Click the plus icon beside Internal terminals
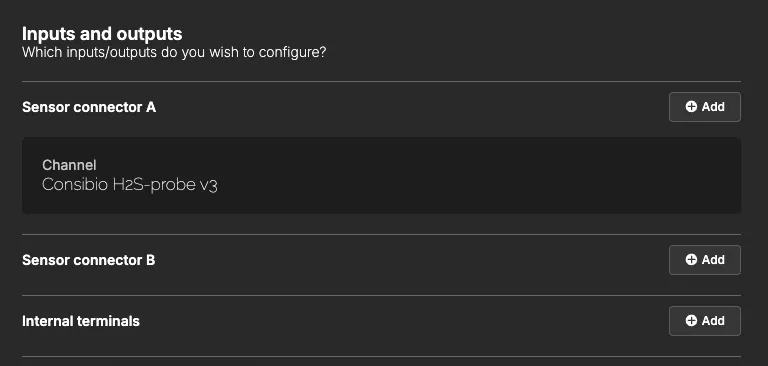 click(x=691, y=321)
